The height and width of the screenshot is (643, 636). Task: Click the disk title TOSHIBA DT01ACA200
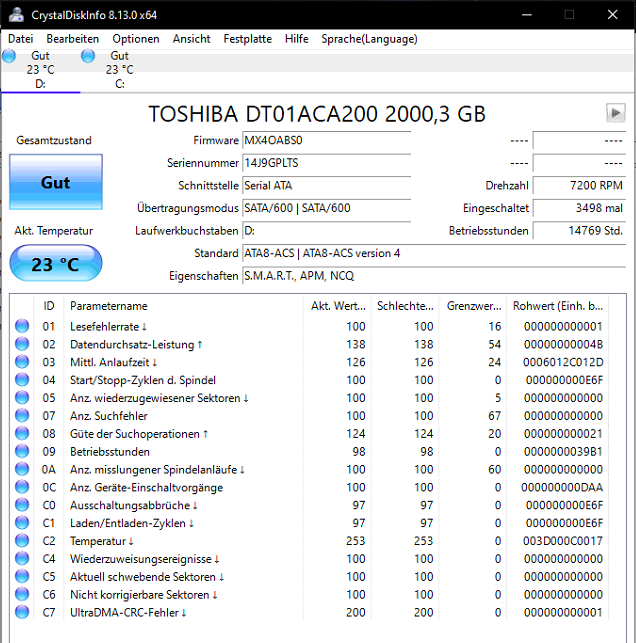coord(317,114)
